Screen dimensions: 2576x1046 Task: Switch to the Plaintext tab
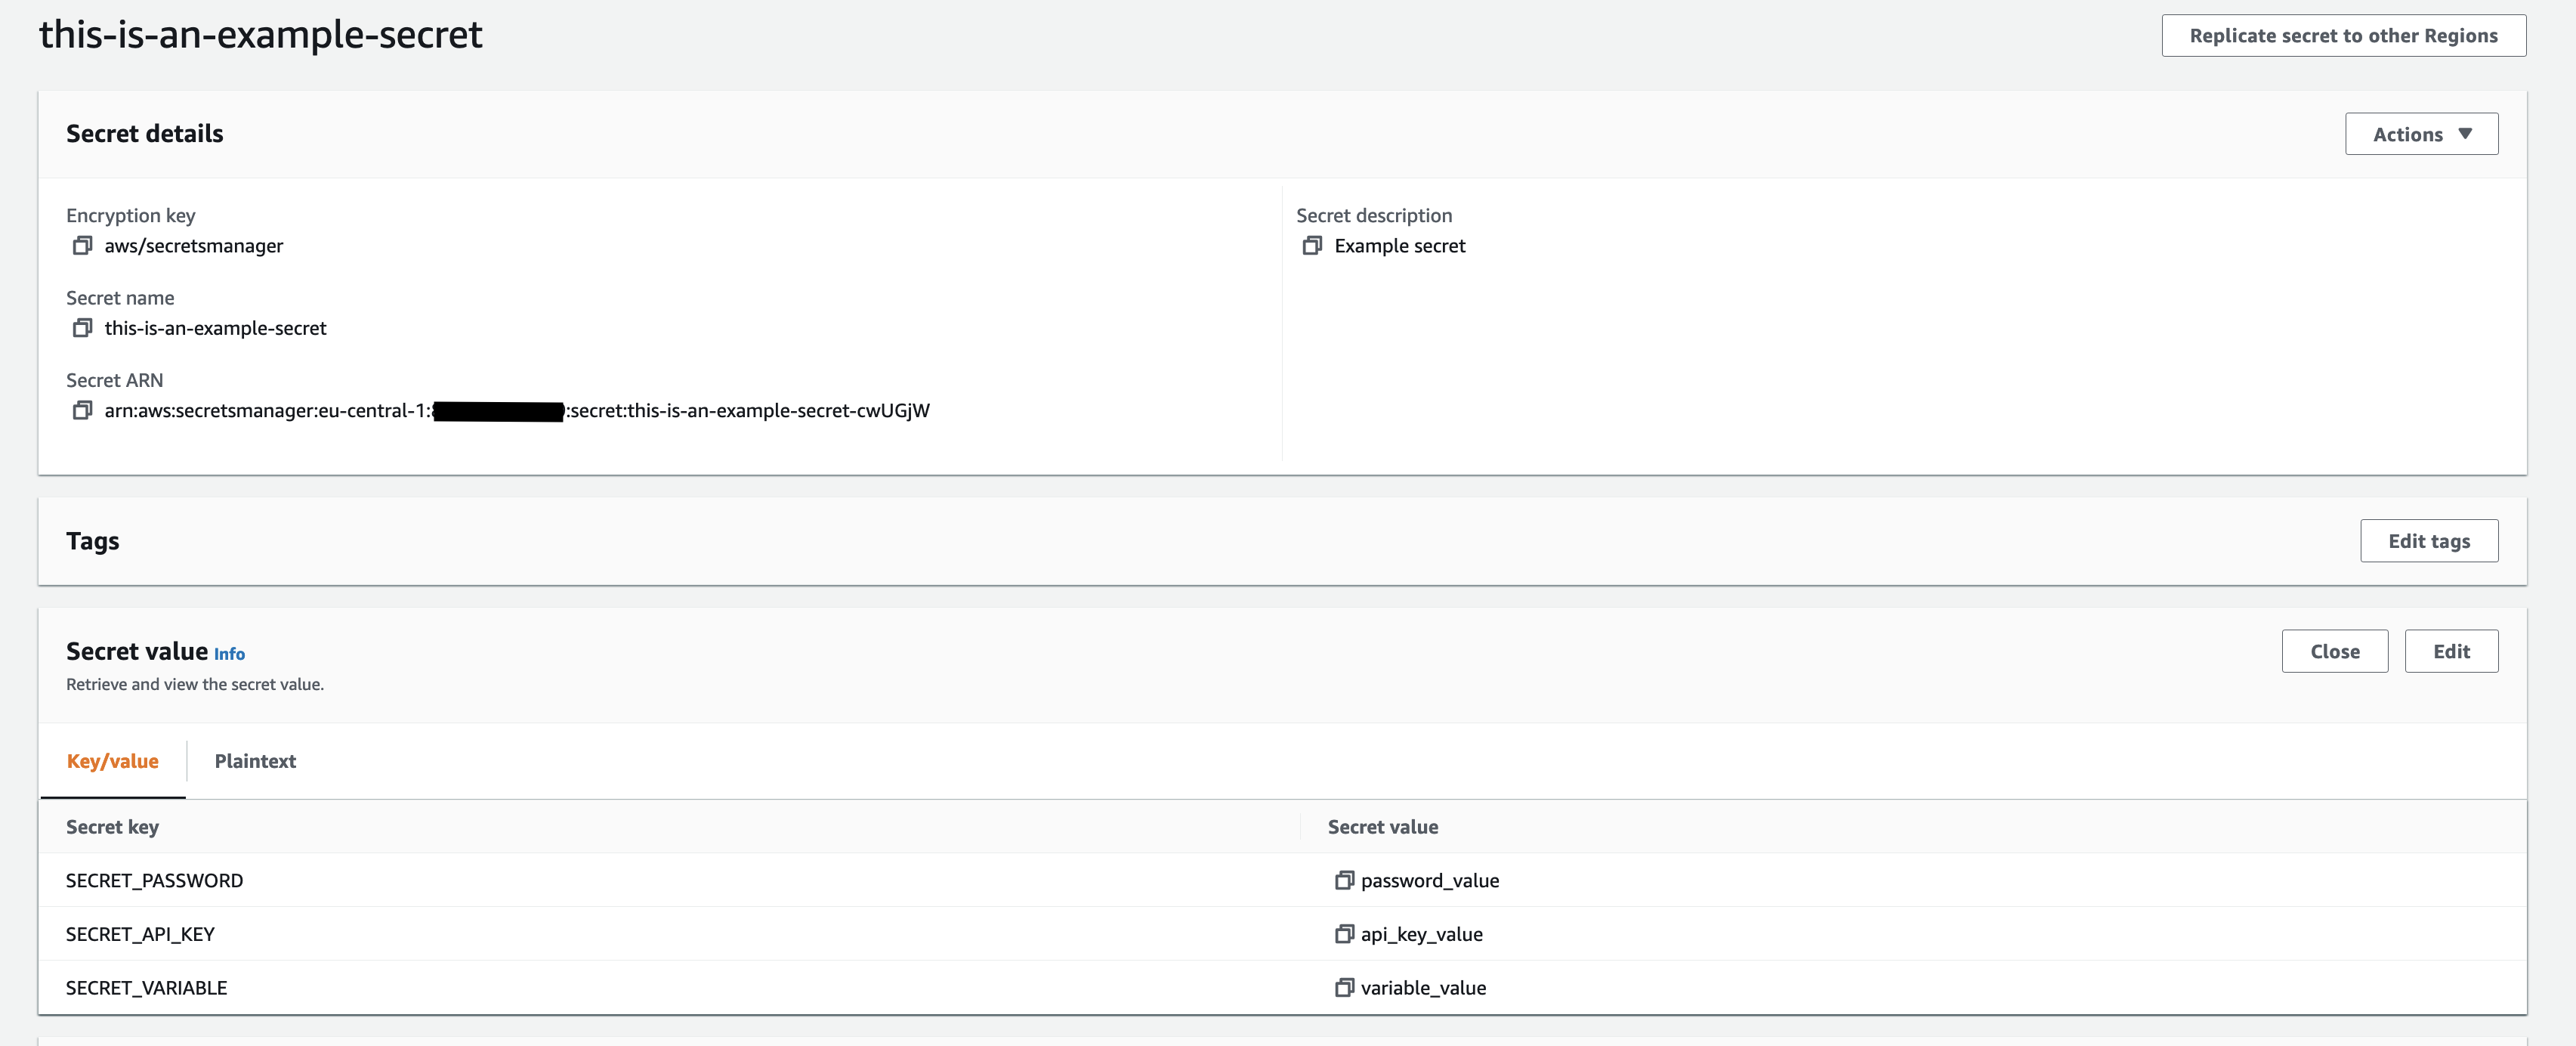tap(255, 761)
